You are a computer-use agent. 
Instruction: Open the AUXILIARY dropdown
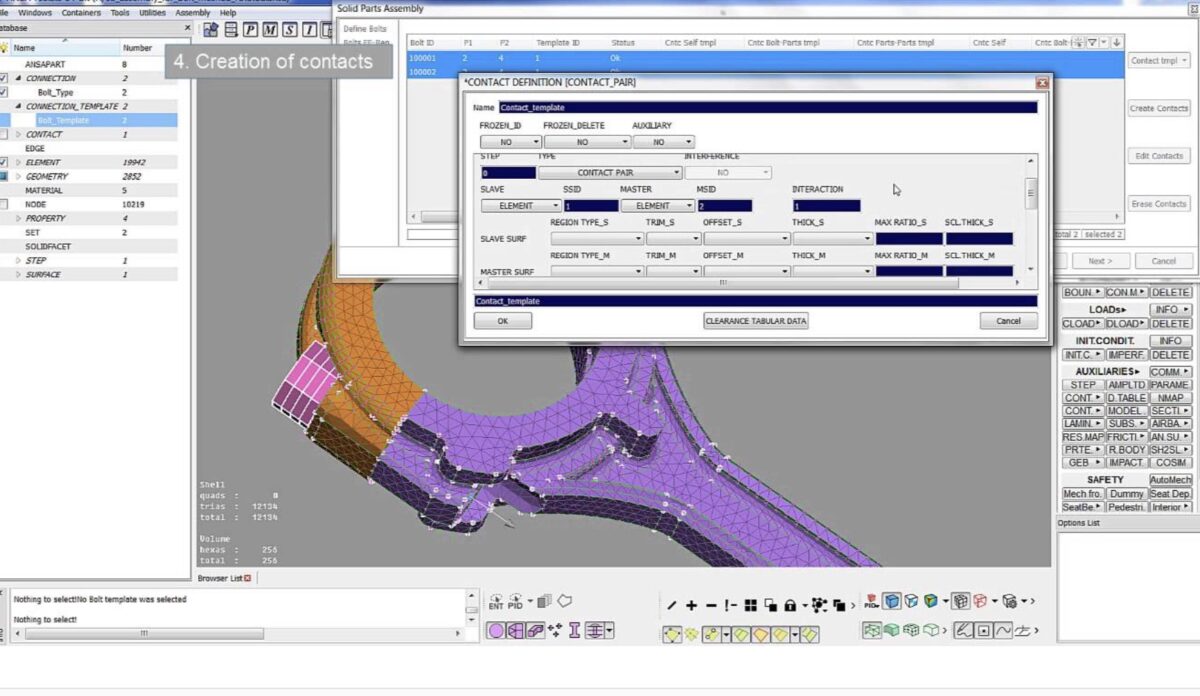click(x=663, y=142)
